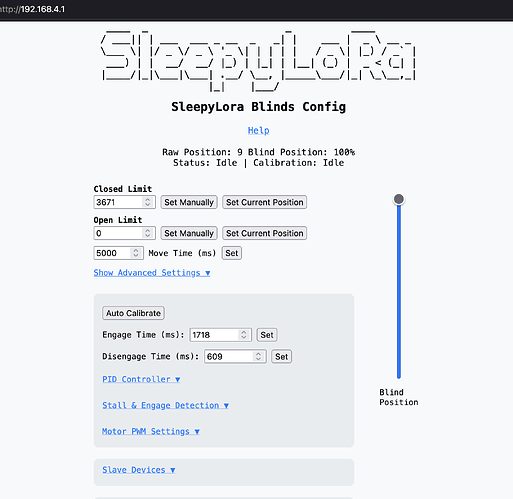Click Set button for Engage Time

tap(267, 335)
